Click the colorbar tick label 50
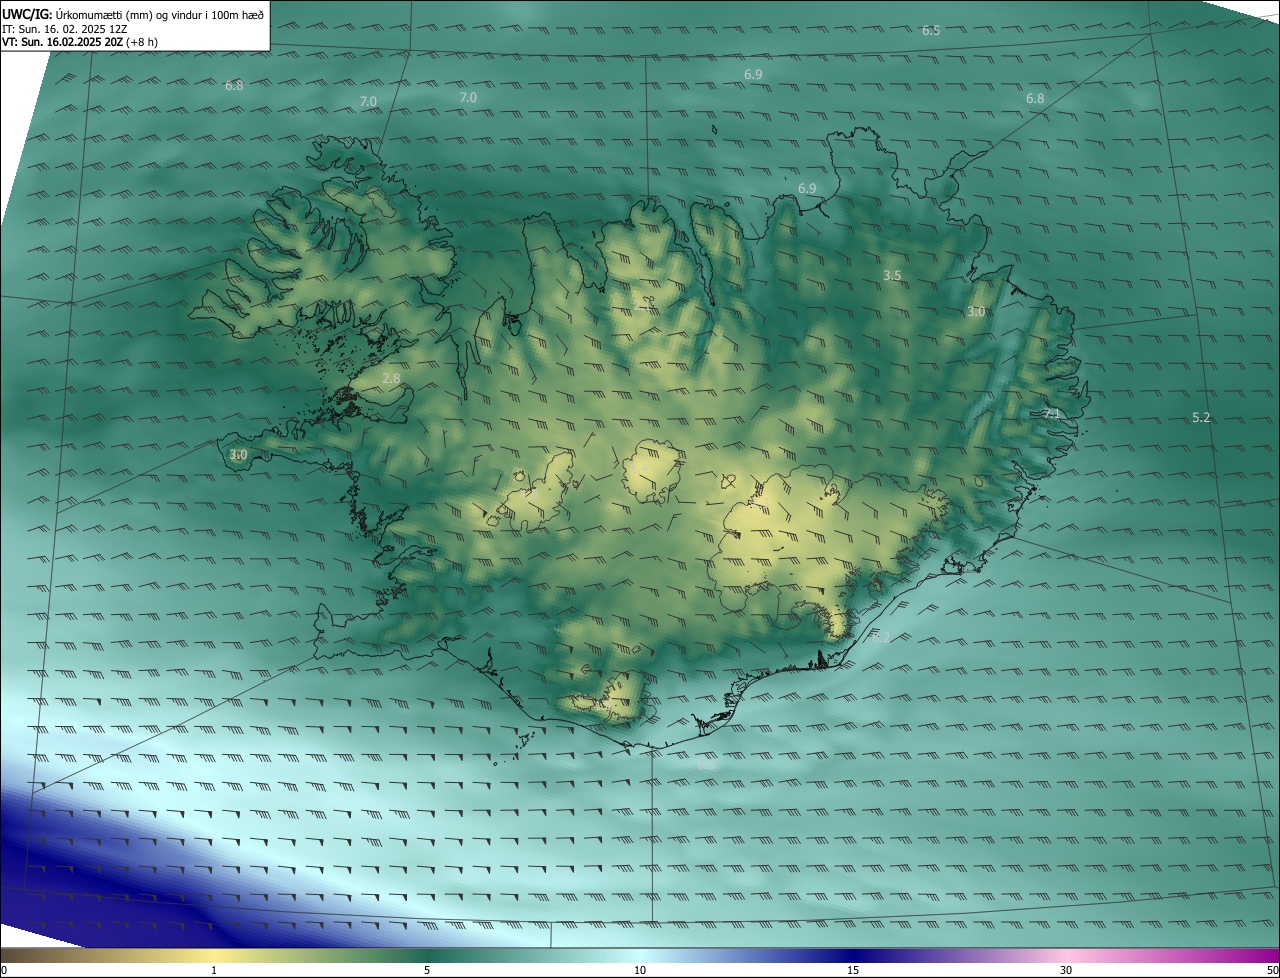1280x978 pixels. coord(1272,970)
